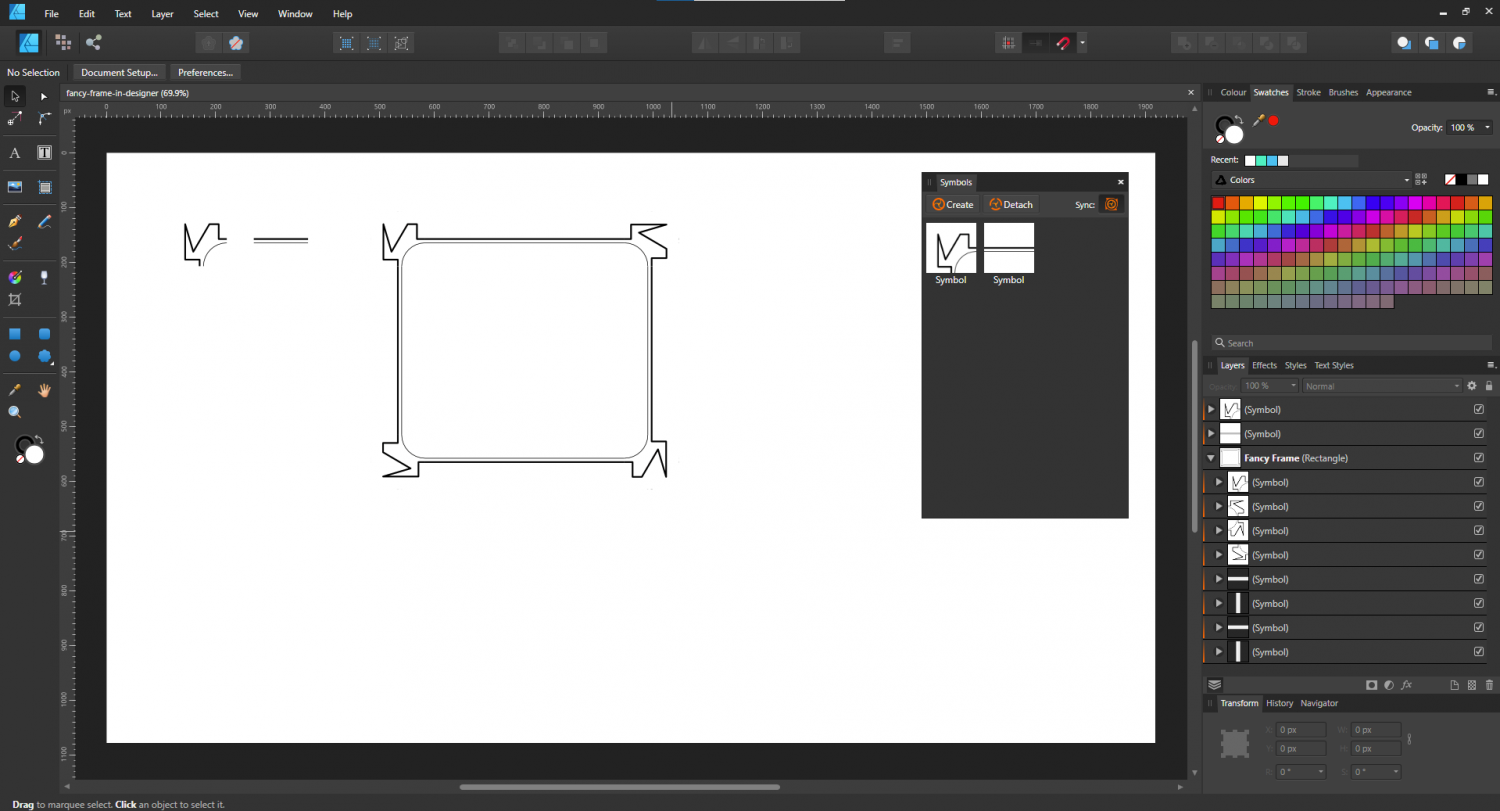This screenshot has height=811, width=1500.
Task: Toggle snapping with the magnet icon
Action: tap(1062, 42)
